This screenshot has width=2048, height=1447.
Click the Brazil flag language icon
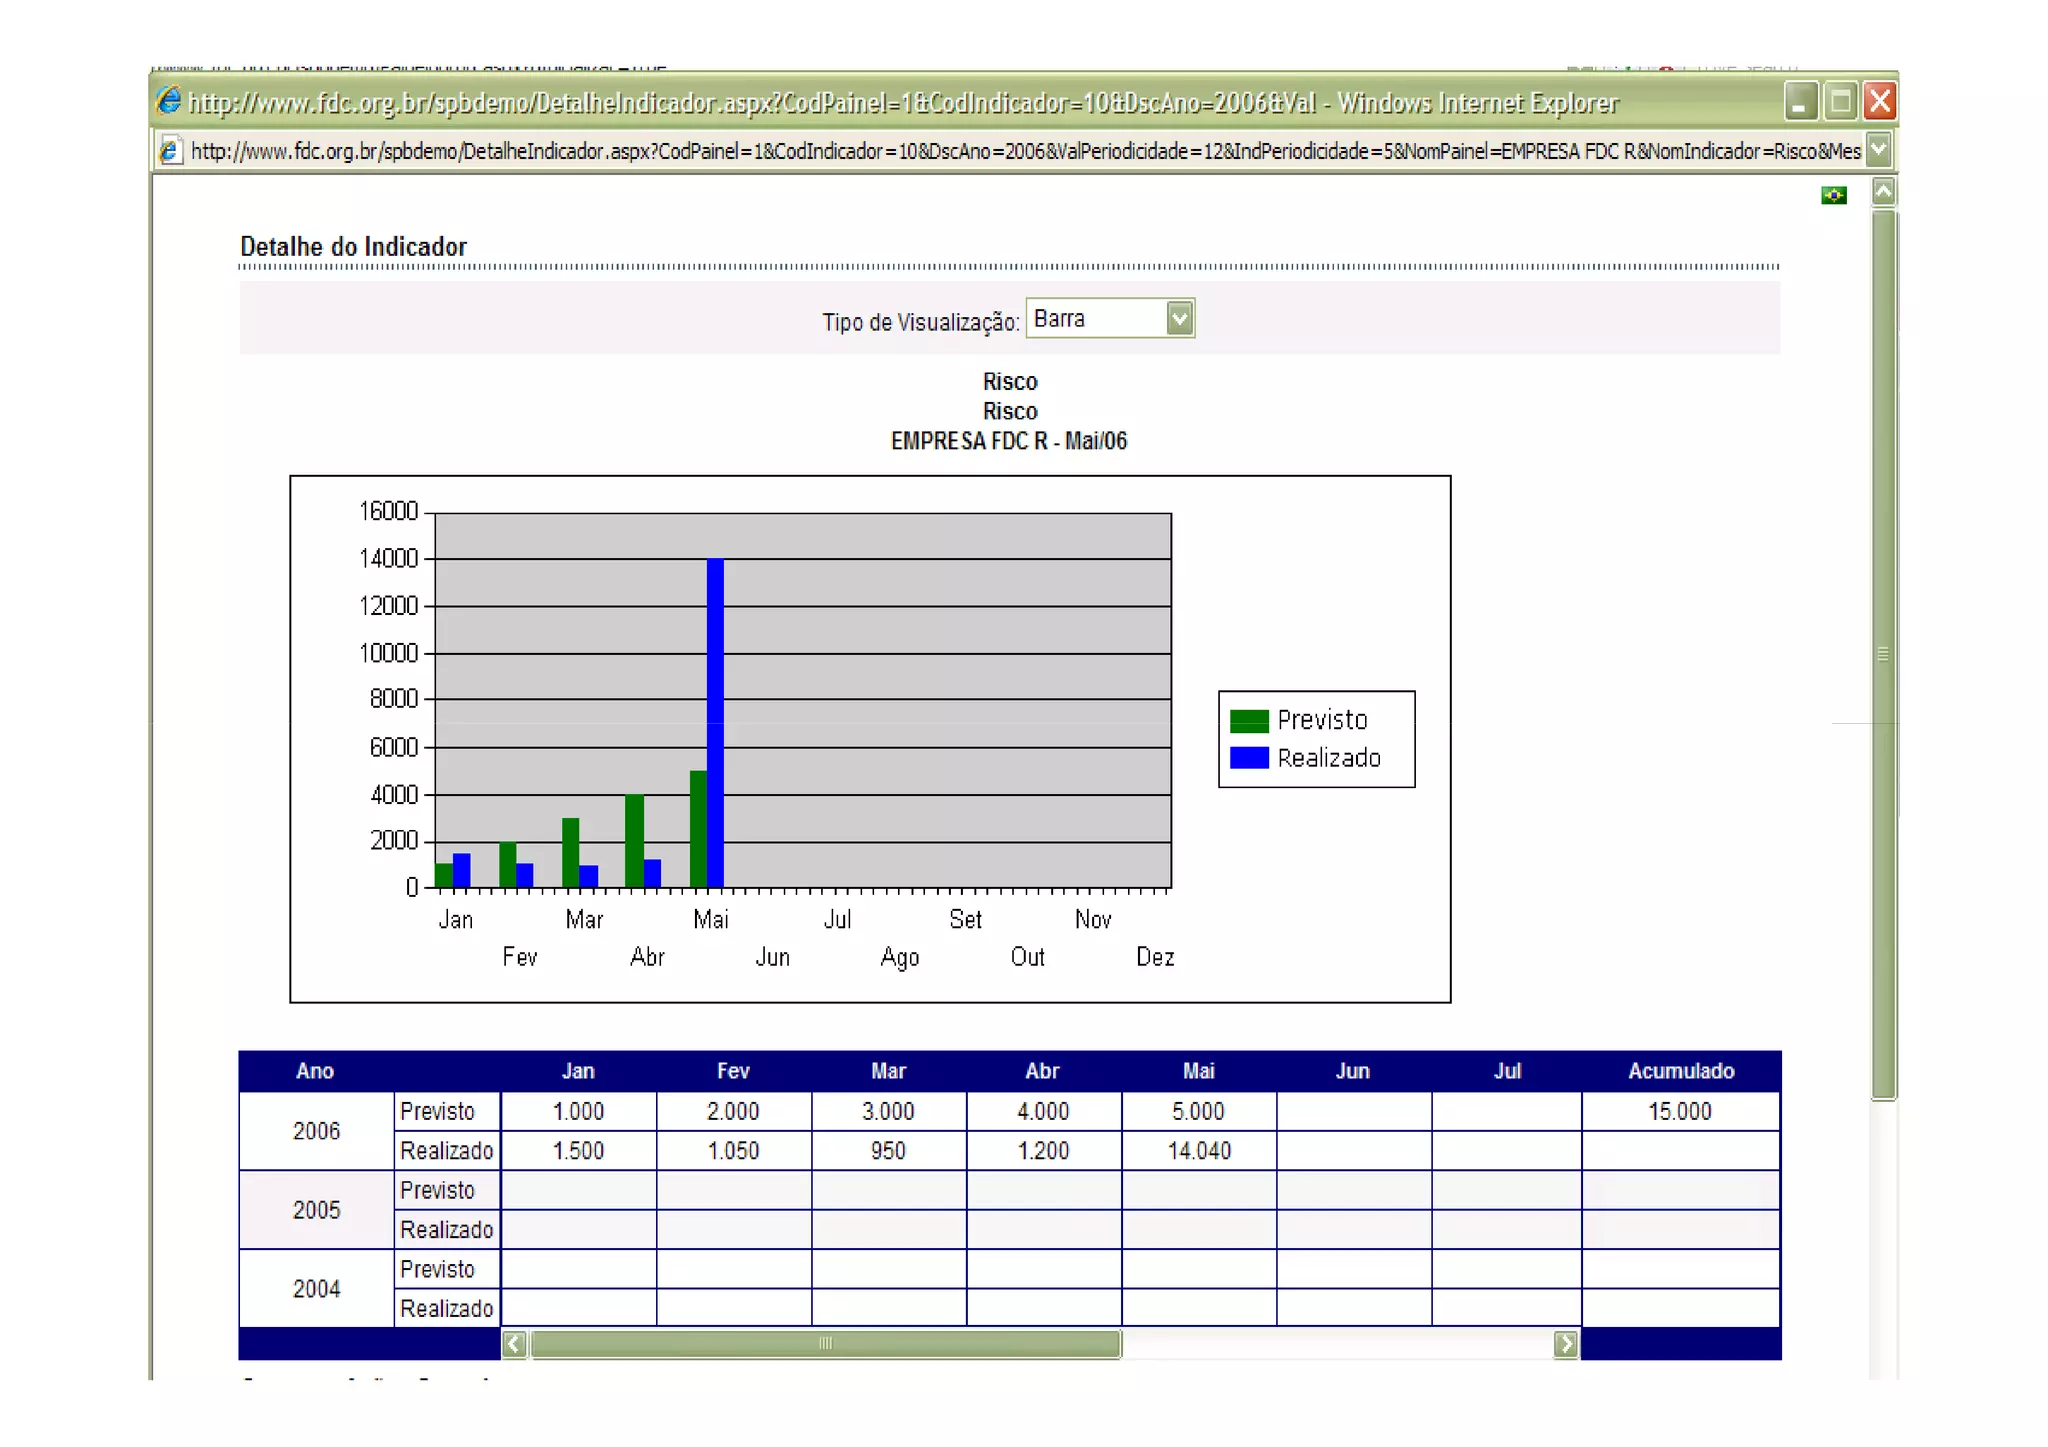pos(1833,196)
